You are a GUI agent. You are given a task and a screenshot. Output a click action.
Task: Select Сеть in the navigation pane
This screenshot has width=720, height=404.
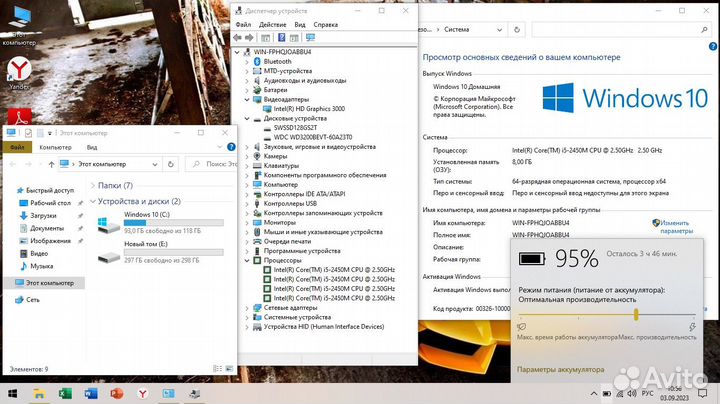[x=33, y=300]
